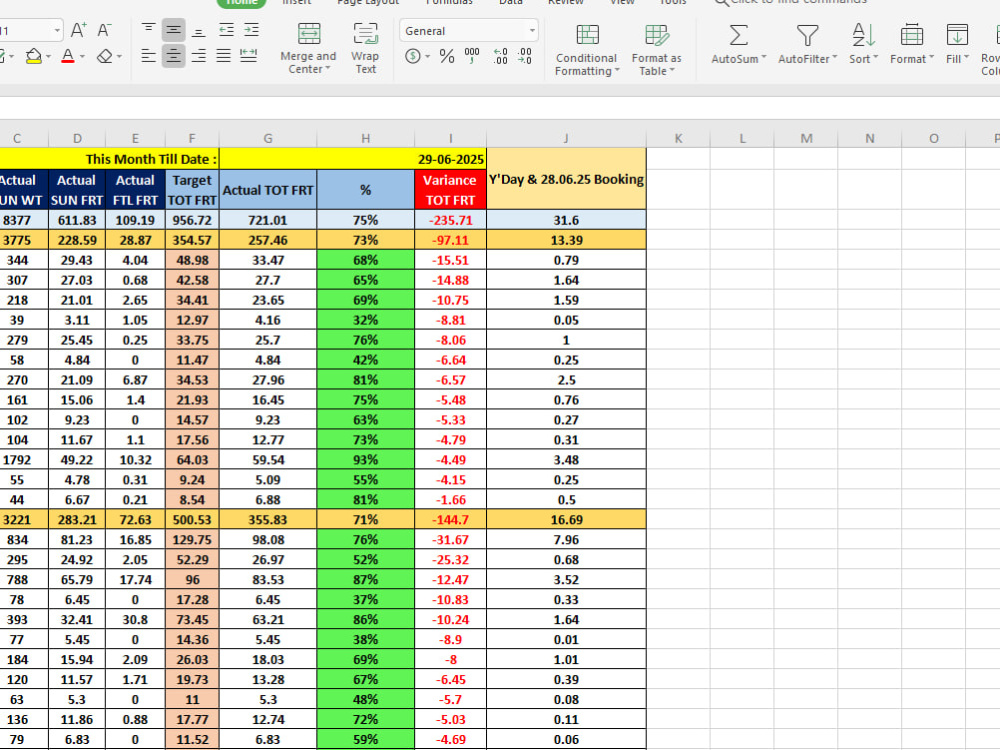The height and width of the screenshot is (750, 1000).
Task: Select column M header
Action: coord(806,138)
